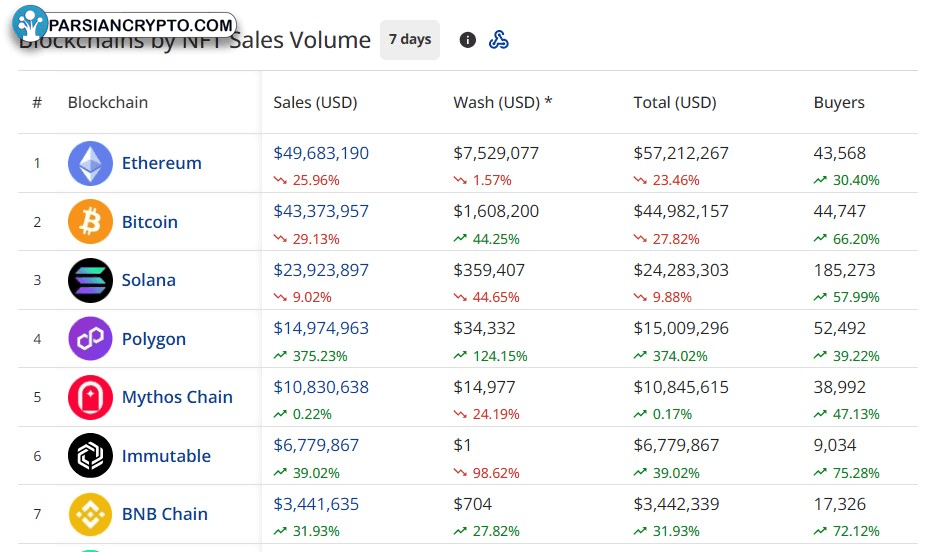Open the Bitcoin blockchain link
925x552 pixels.
coord(150,222)
